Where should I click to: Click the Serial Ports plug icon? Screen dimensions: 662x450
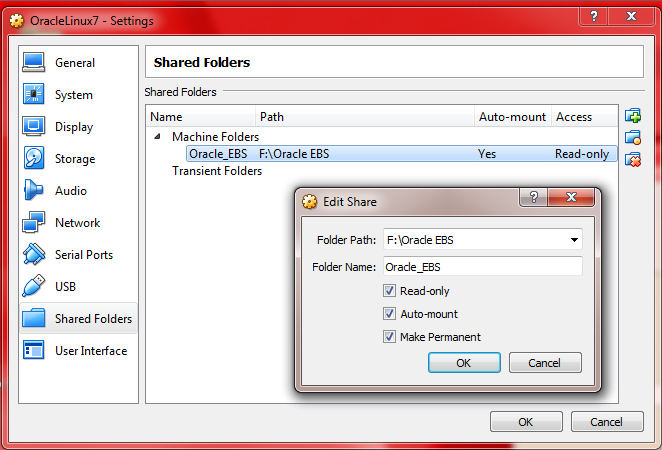pyautogui.click(x=34, y=255)
